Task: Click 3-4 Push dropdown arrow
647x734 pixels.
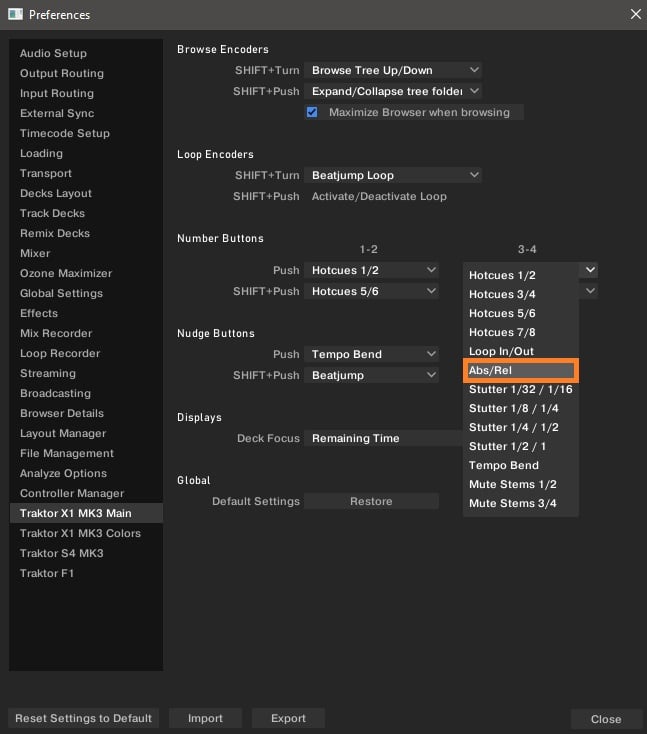Action: pyautogui.click(x=590, y=270)
